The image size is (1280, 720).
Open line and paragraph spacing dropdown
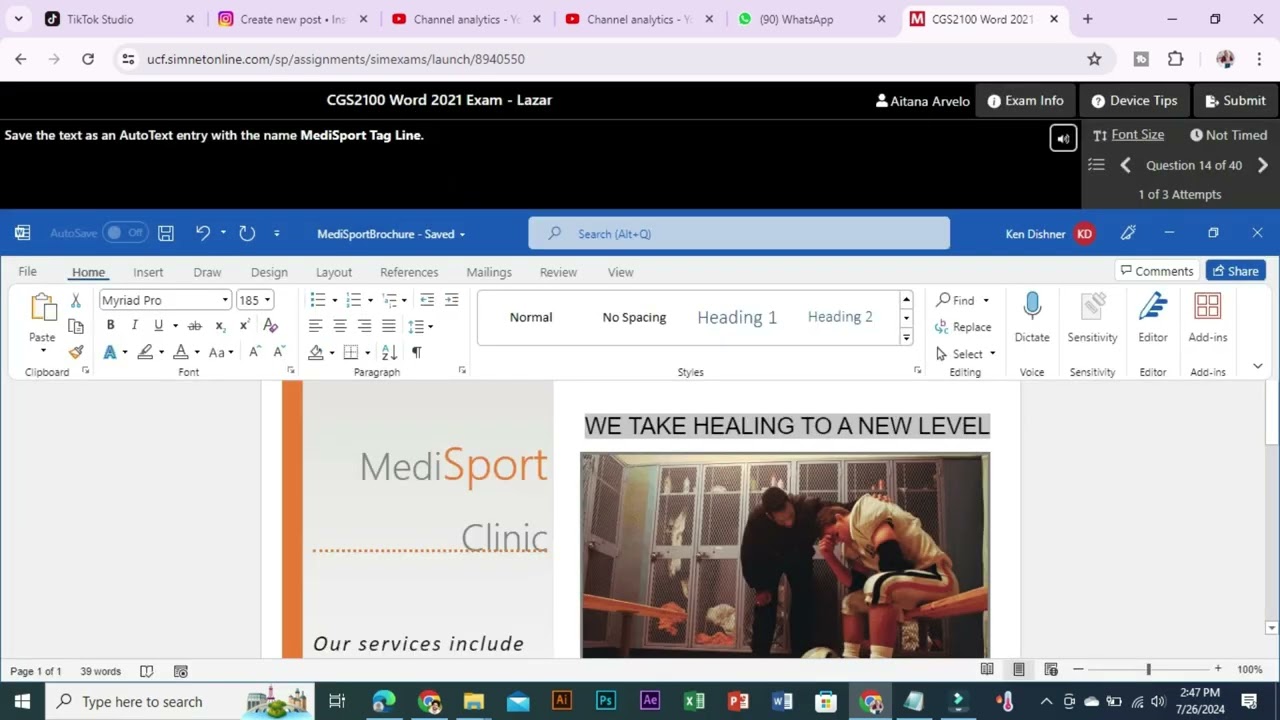click(x=420, y=326)
